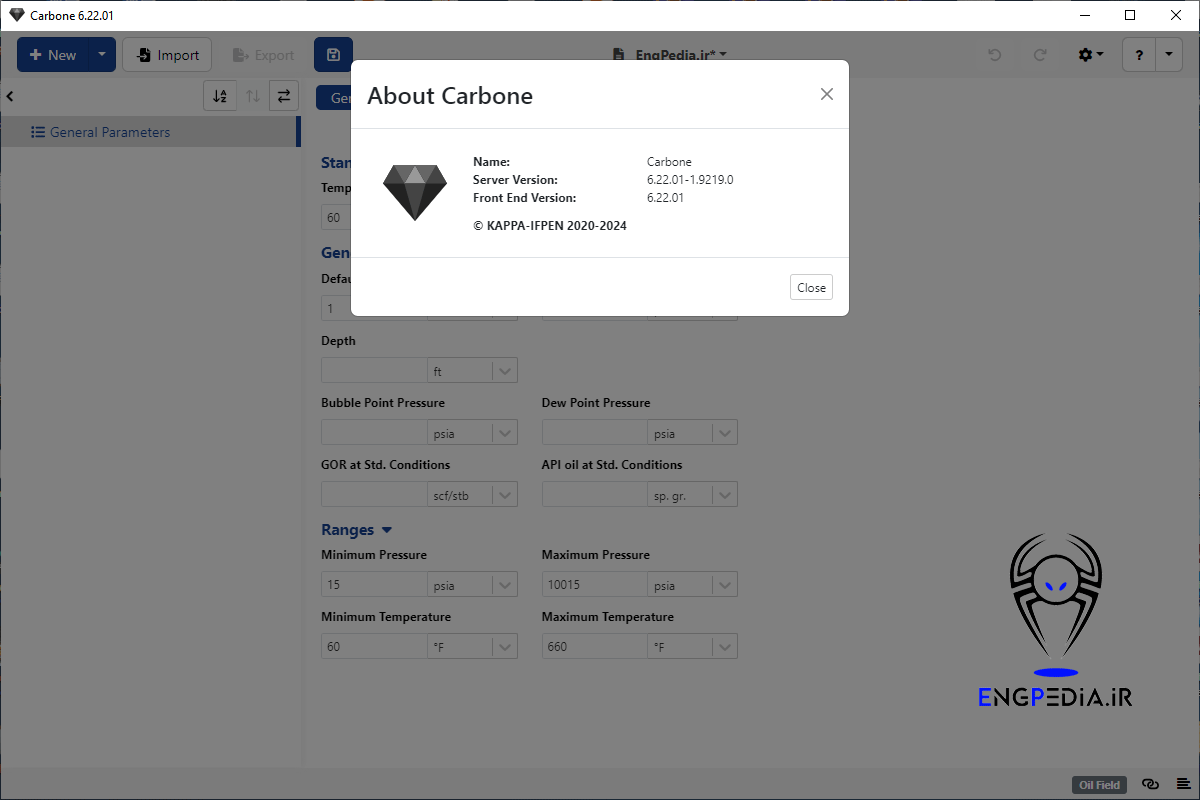
Task: Click the alphabetical A-Z sort icon
Action: click(x=220, y=96)
